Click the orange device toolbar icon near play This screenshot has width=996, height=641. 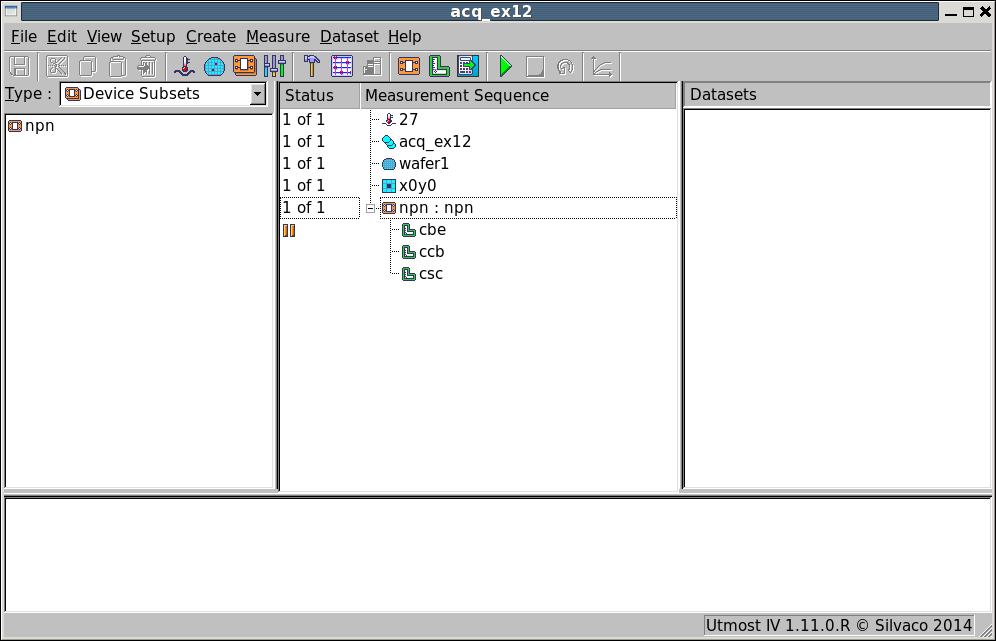[x=408, y=66]
